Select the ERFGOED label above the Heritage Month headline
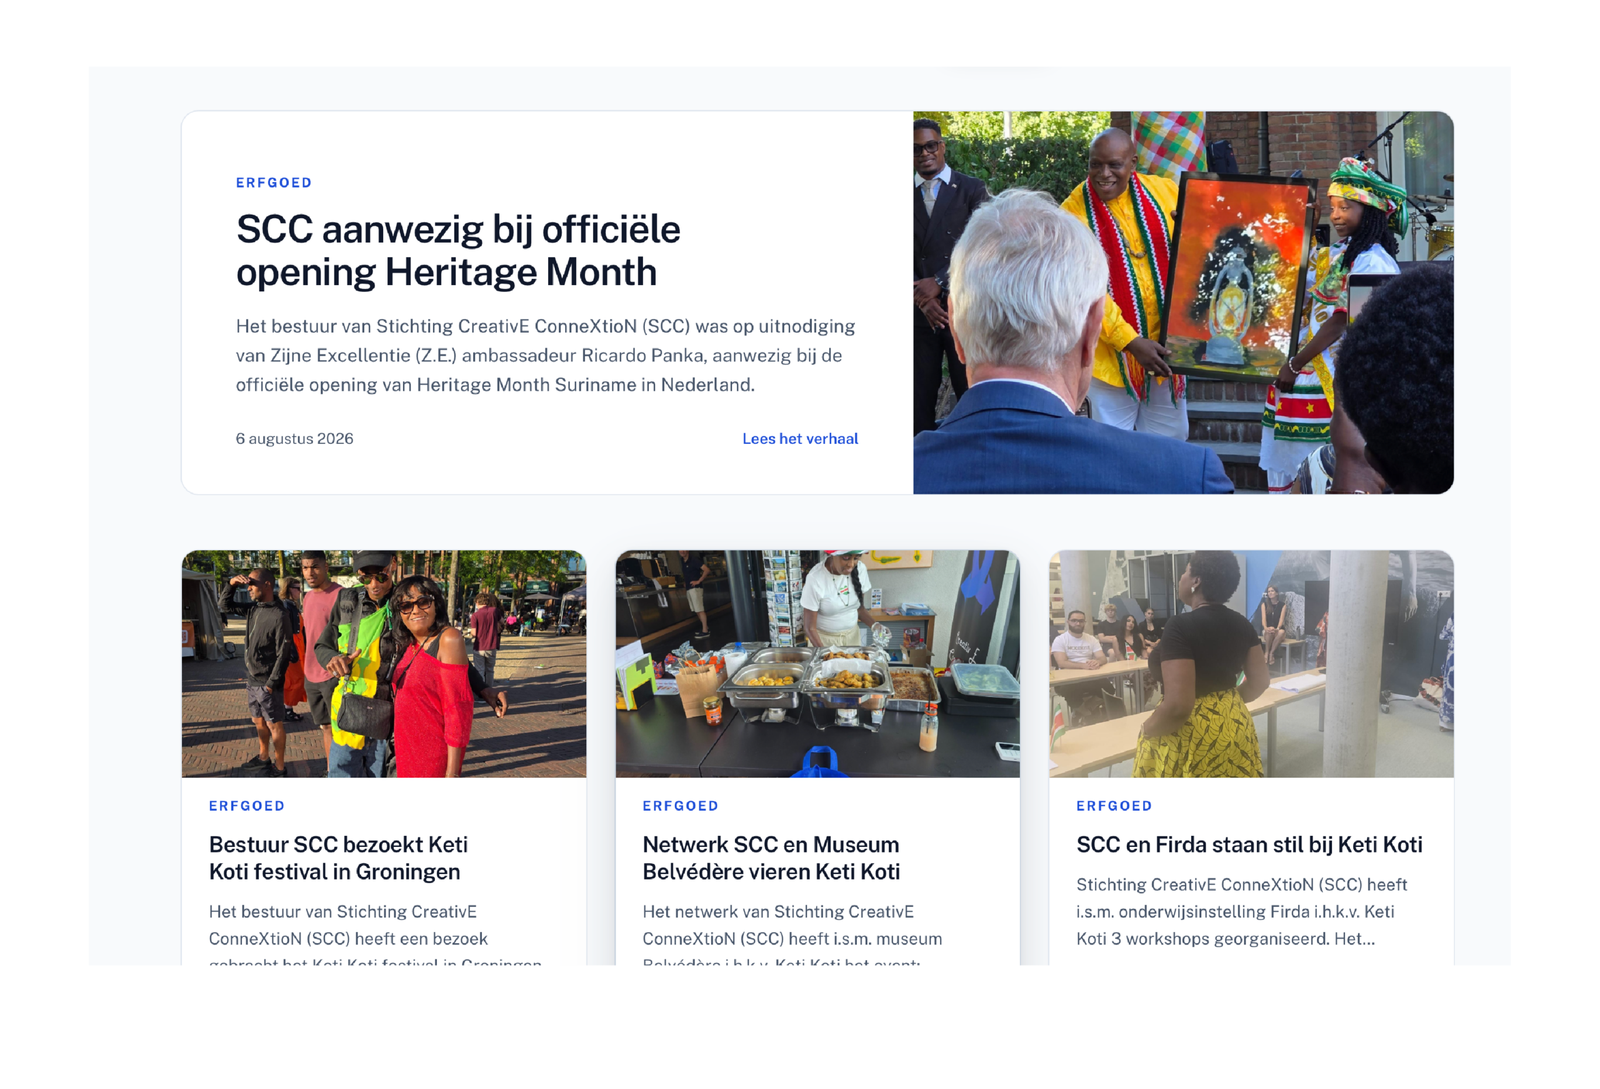Screen dimensions: 1600x1089 pyautogui.click(x=274, y=183)
